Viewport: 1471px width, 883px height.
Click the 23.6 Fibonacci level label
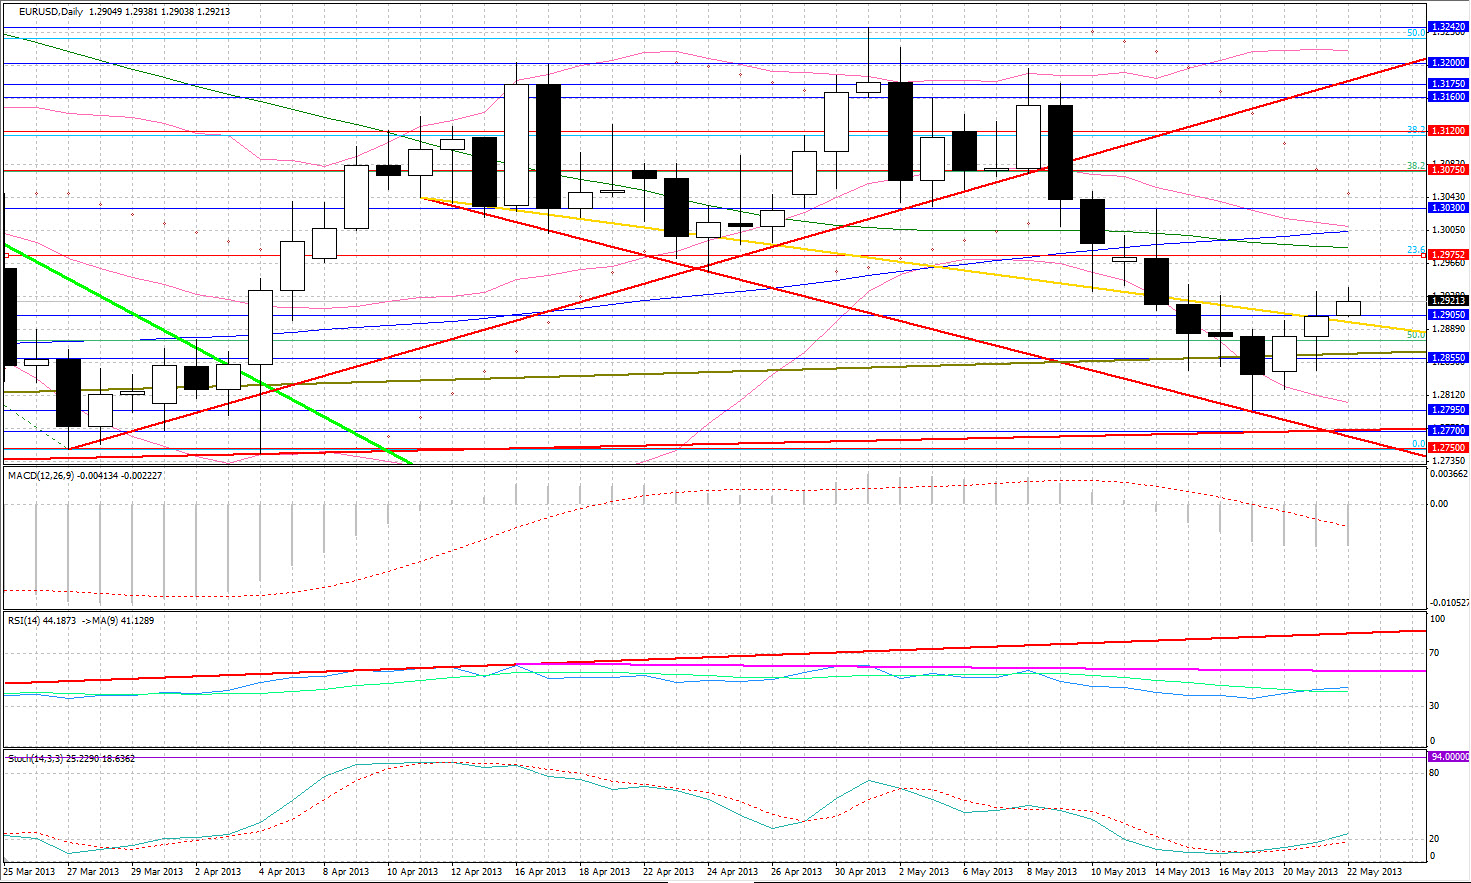coord(1416,250)
